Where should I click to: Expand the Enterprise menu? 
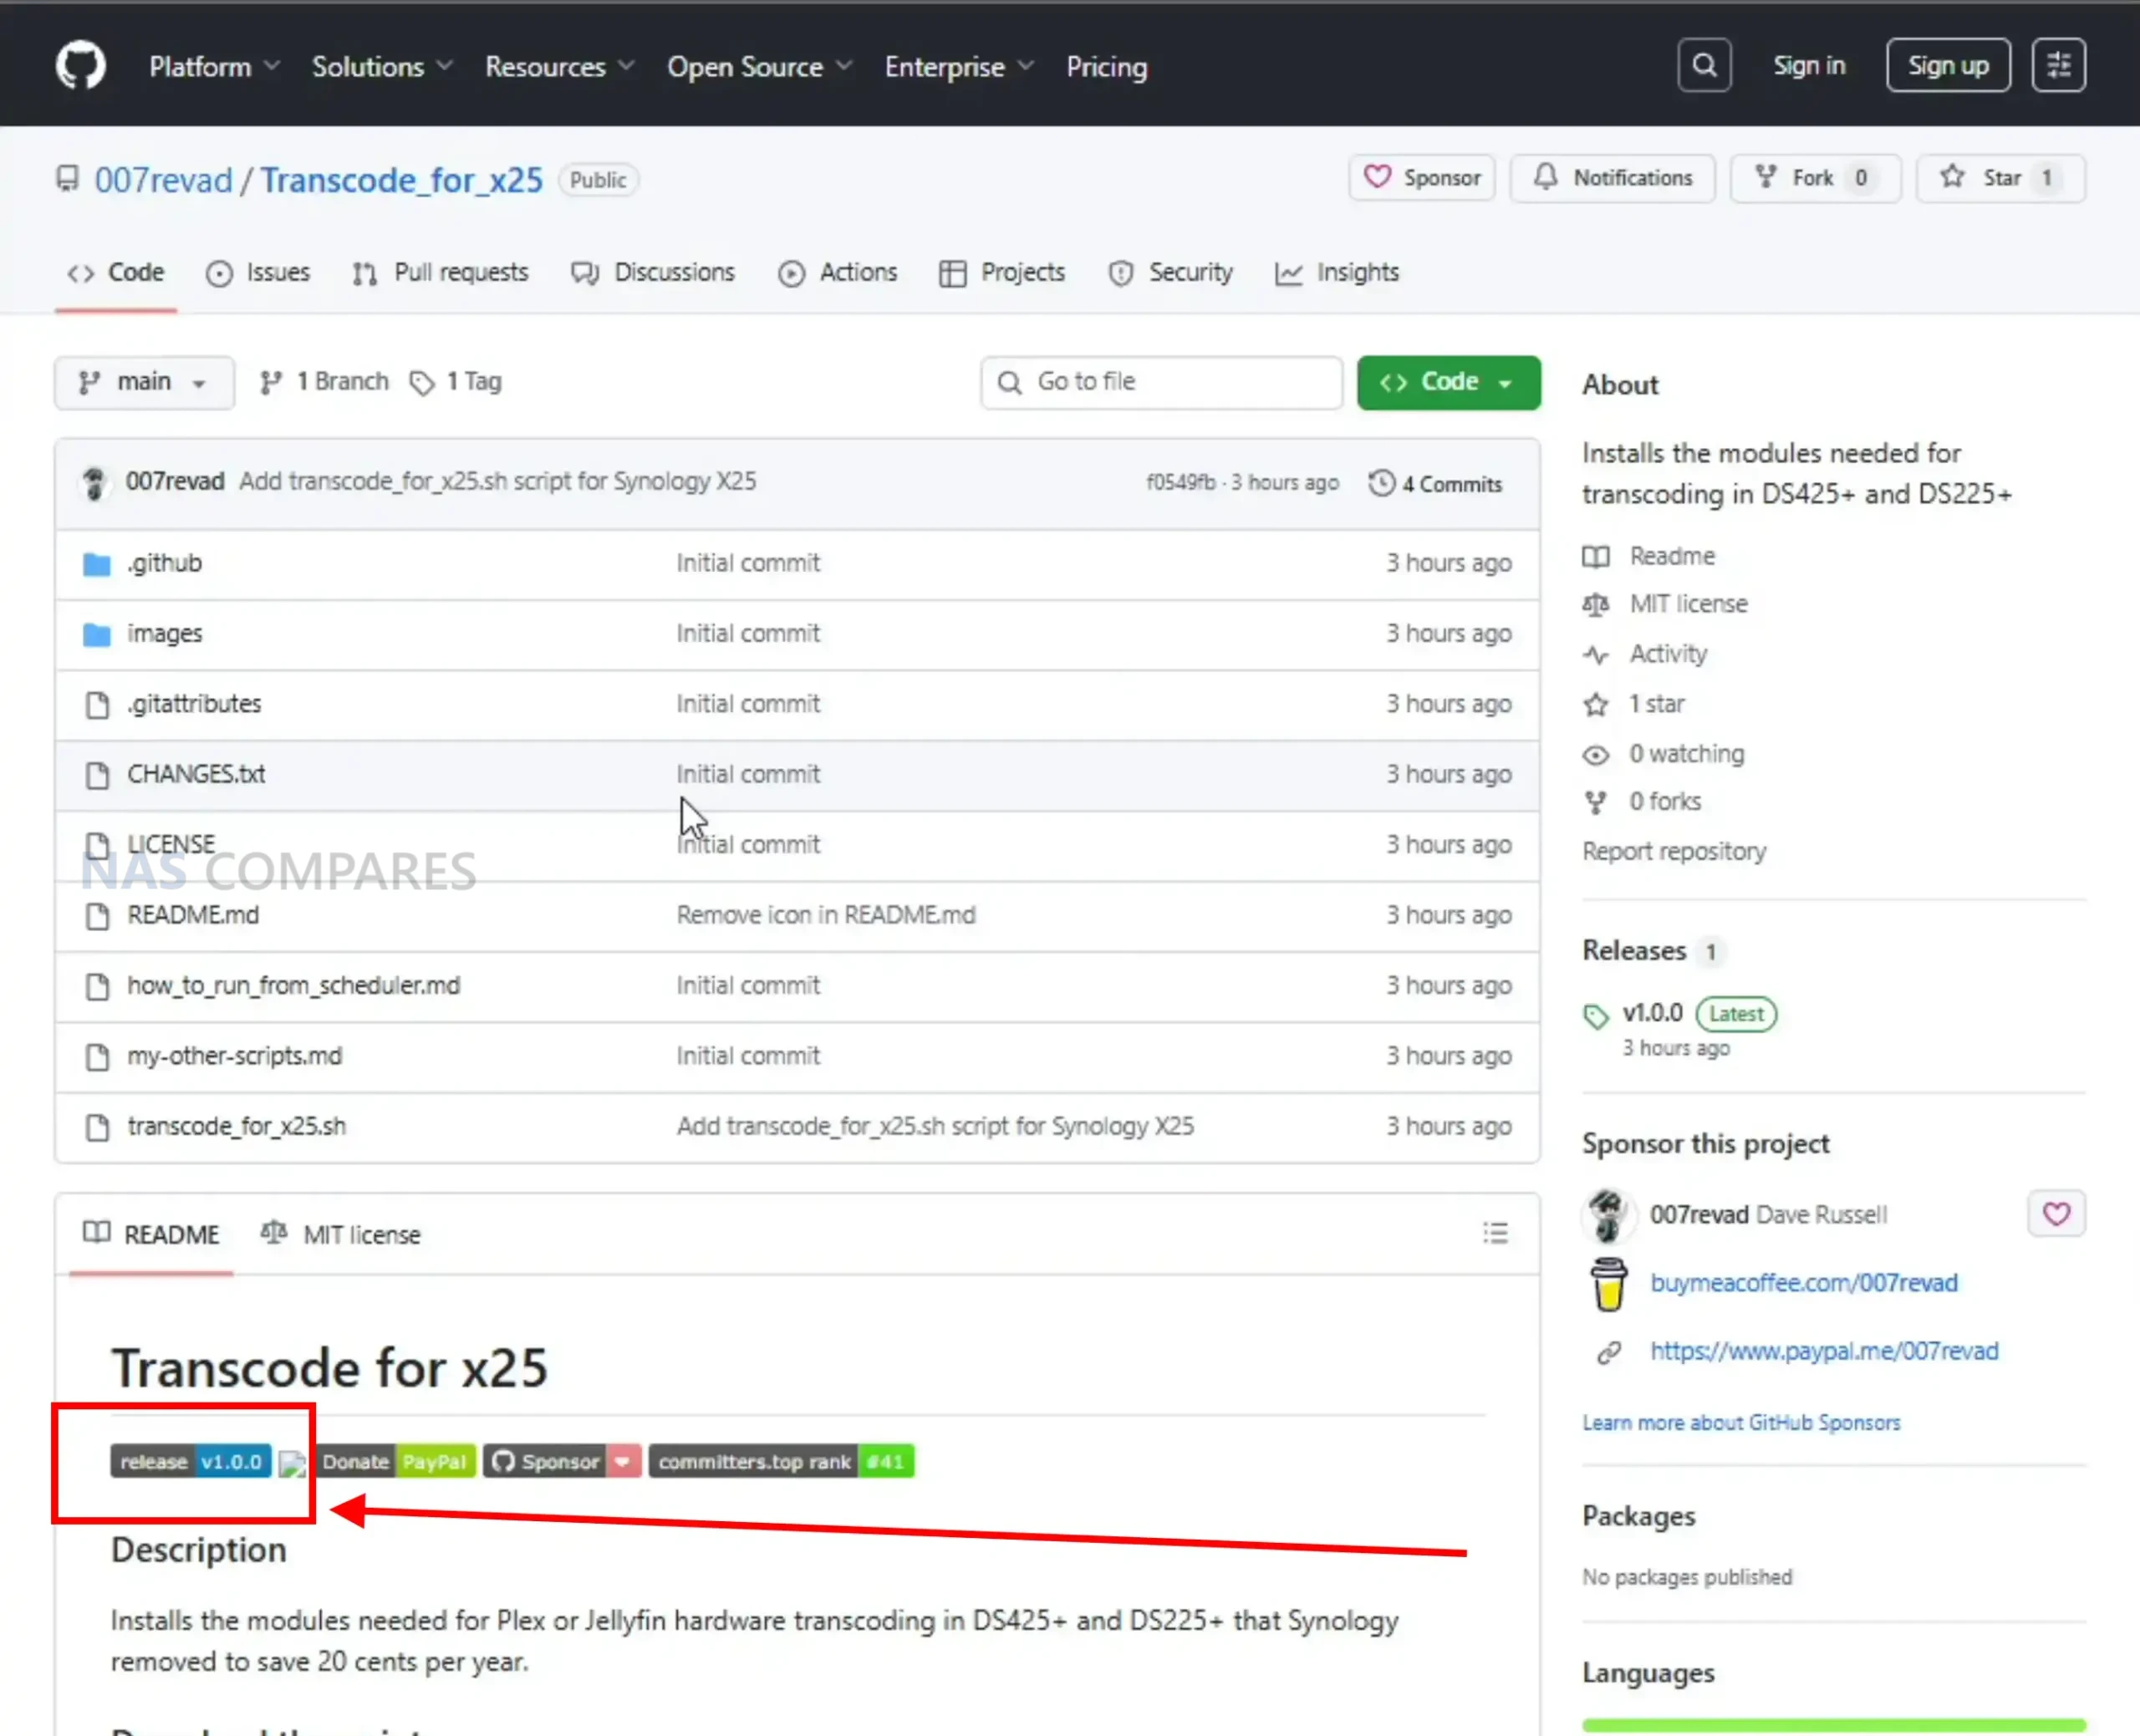[x=958, y=67]
